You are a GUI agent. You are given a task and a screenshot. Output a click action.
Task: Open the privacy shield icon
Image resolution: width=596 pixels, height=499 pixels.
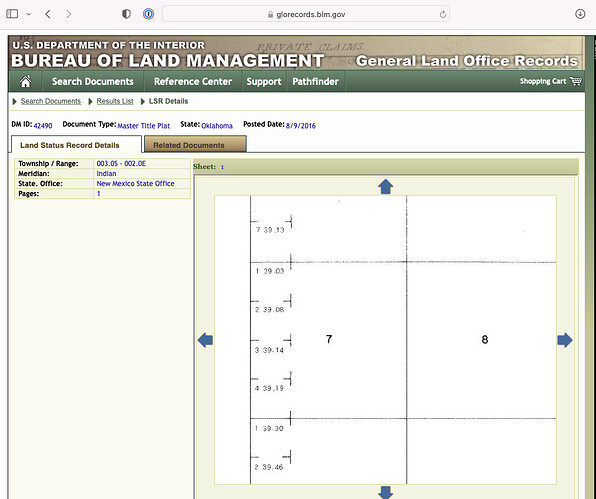pos(126,14)
